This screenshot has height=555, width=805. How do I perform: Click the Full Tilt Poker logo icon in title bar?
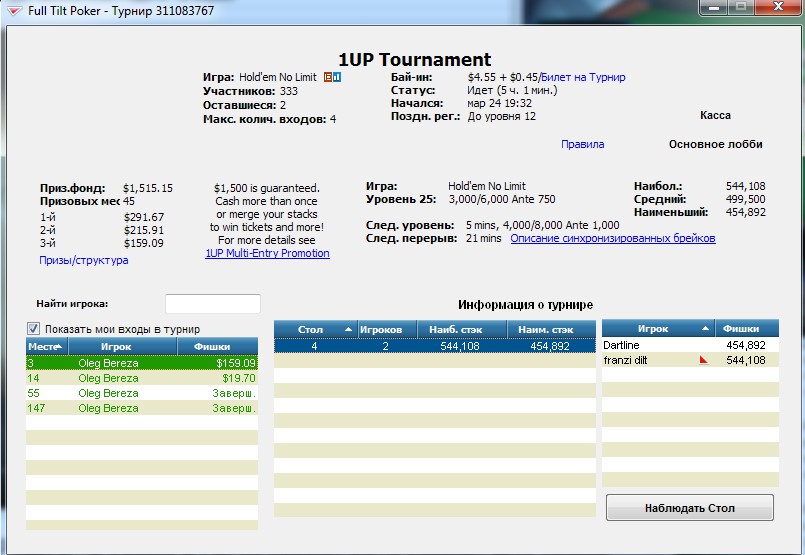[x=14, y=10]
